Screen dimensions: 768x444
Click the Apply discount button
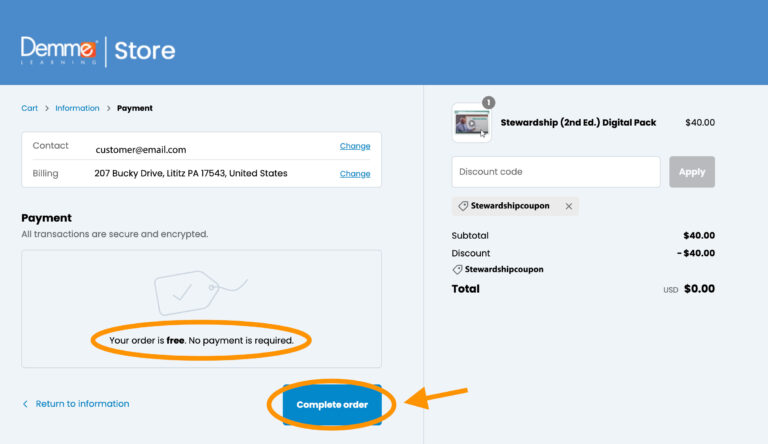pos(691,172)
